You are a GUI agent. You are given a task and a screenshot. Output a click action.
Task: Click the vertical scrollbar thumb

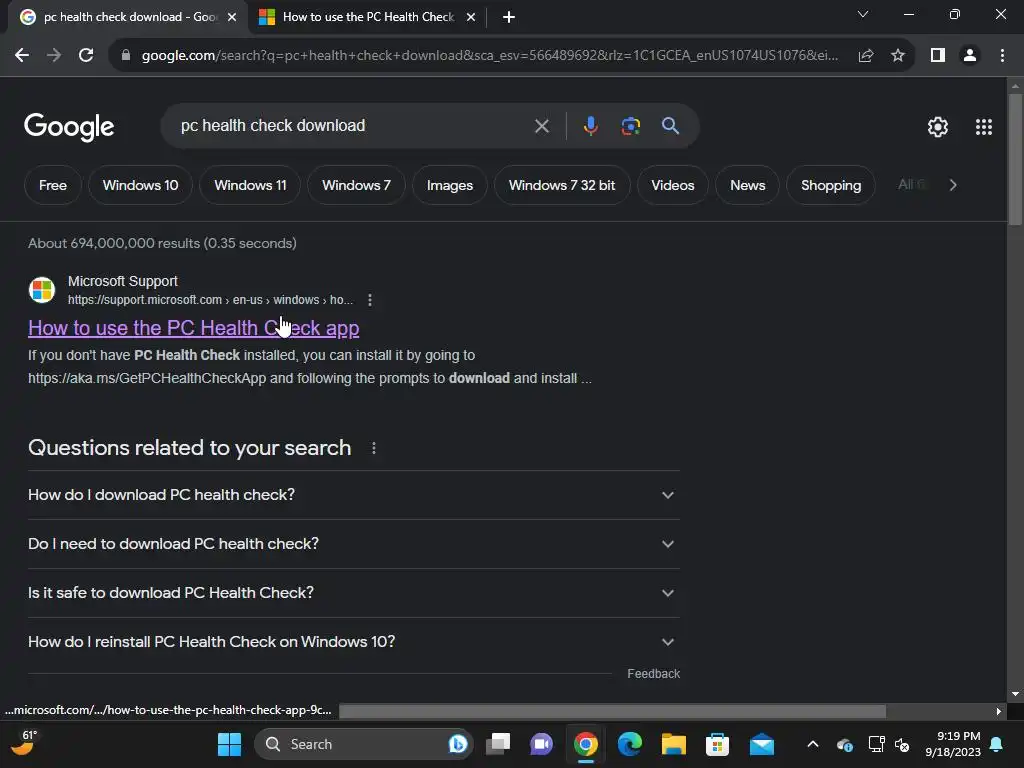pyautogui.click(x=1015, y=160)
